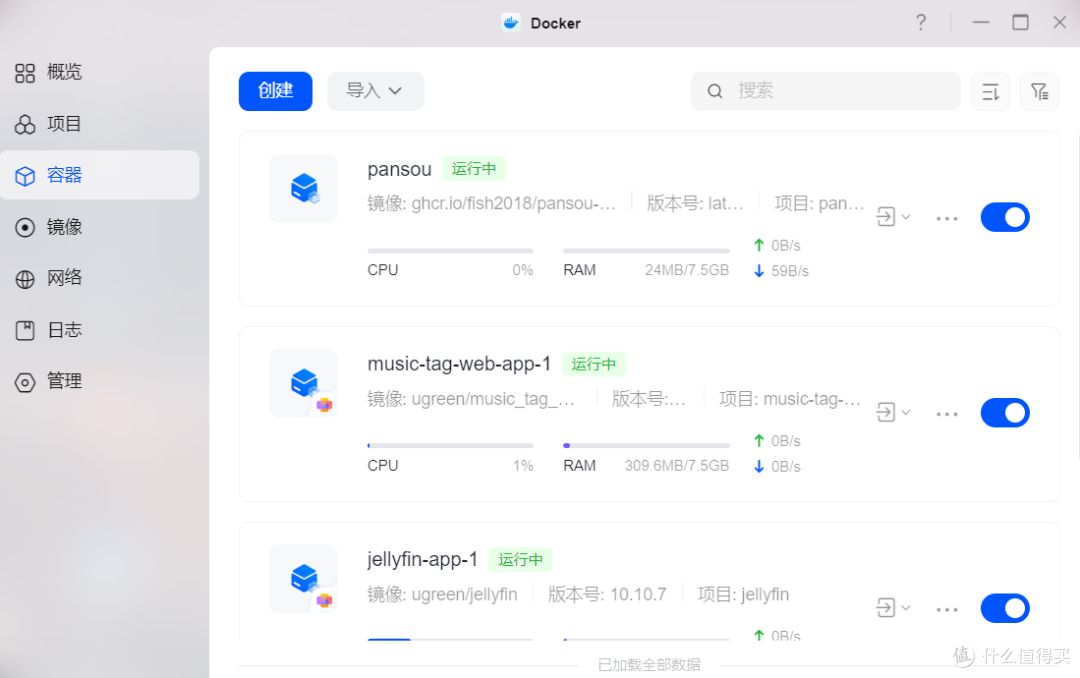This screenshot has height=678, width=1080.
Task: Click the 24MB/7.5GB RAM value
Action: [687, 270]
